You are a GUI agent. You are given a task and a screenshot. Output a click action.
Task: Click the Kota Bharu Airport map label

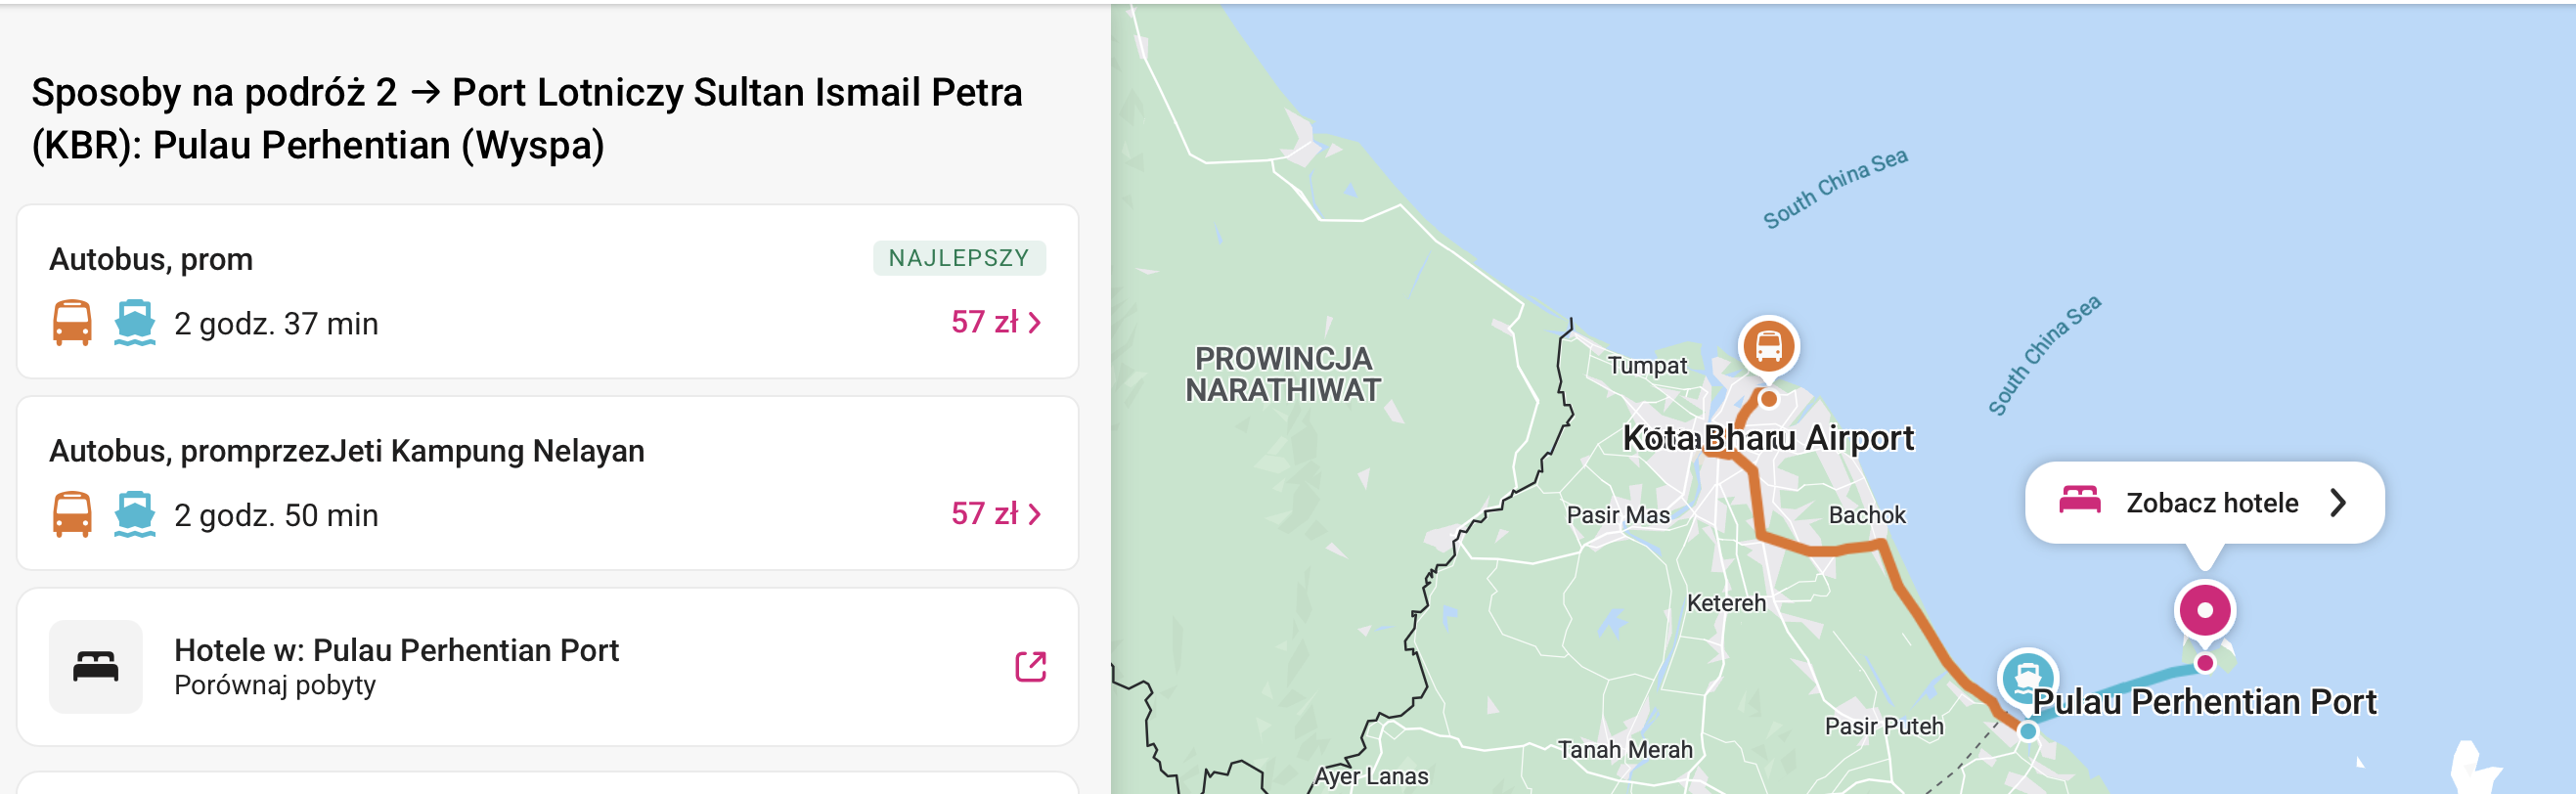coord(1767,438)
